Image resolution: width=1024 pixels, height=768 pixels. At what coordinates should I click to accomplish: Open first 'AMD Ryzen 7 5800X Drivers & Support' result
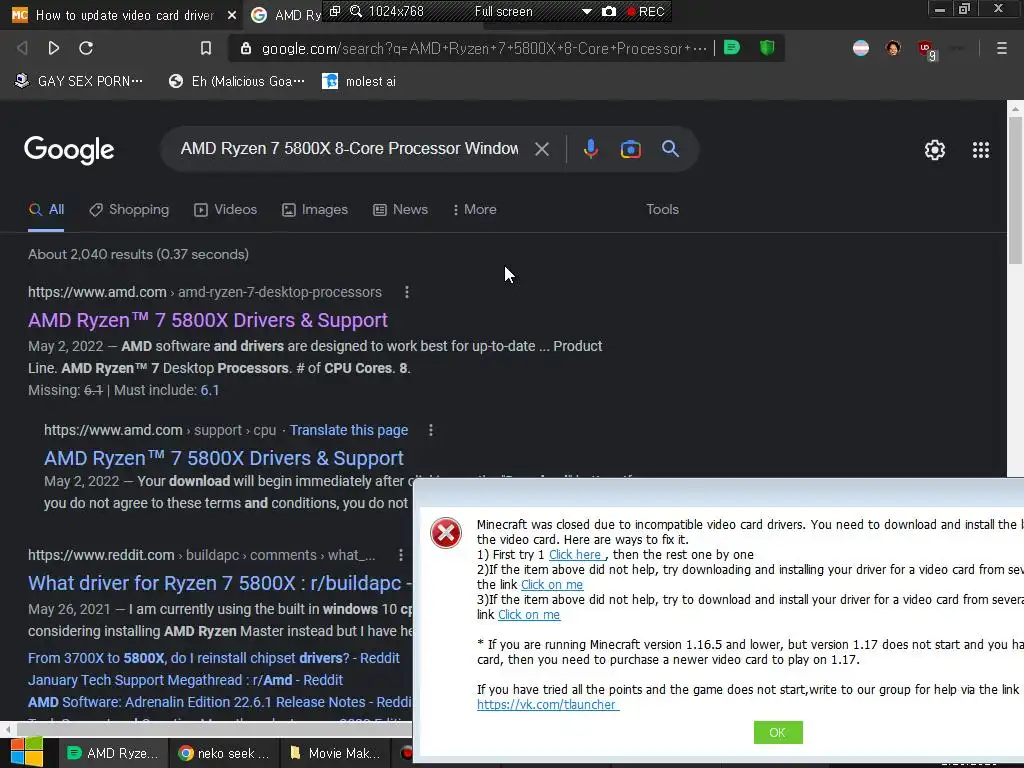click(x=208, y=320)
